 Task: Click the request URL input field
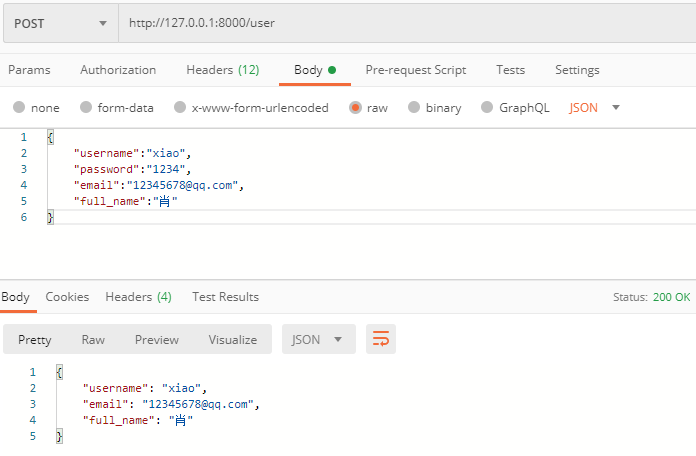pyautogui.click(x=400, y=23)
